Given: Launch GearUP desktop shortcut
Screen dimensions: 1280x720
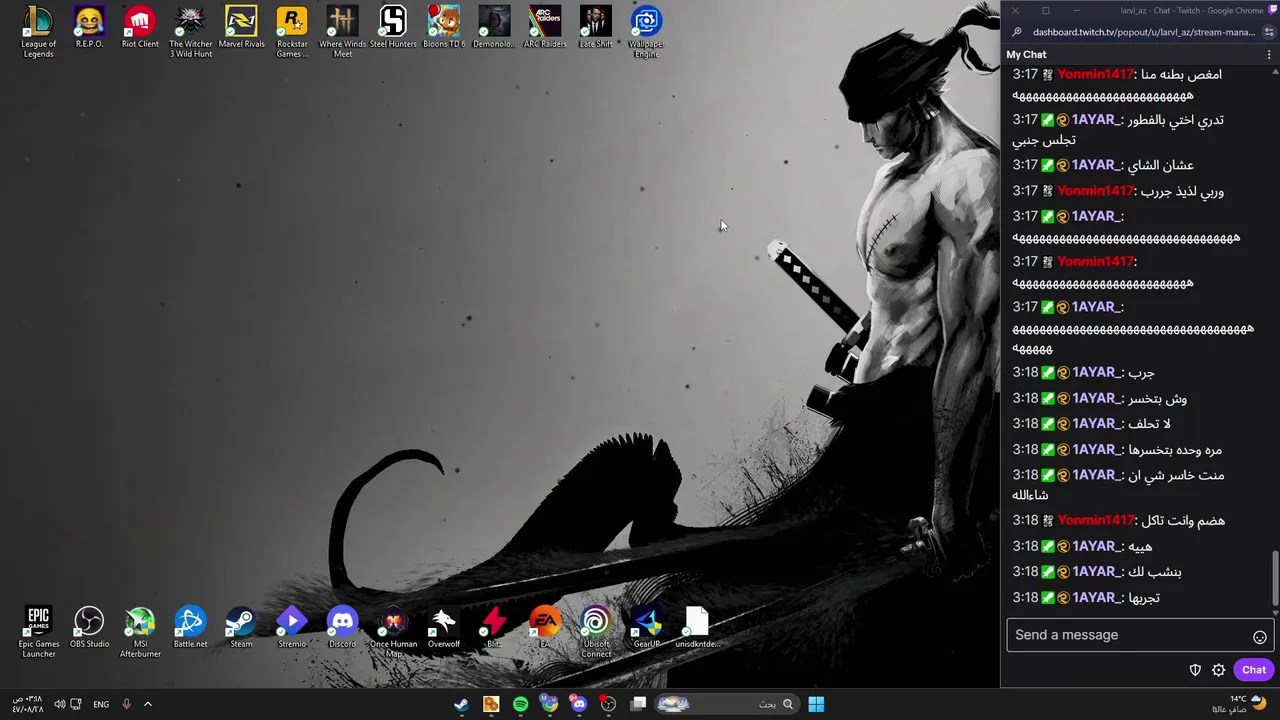Looking at the screenshot, I should (x=646, y=628).
